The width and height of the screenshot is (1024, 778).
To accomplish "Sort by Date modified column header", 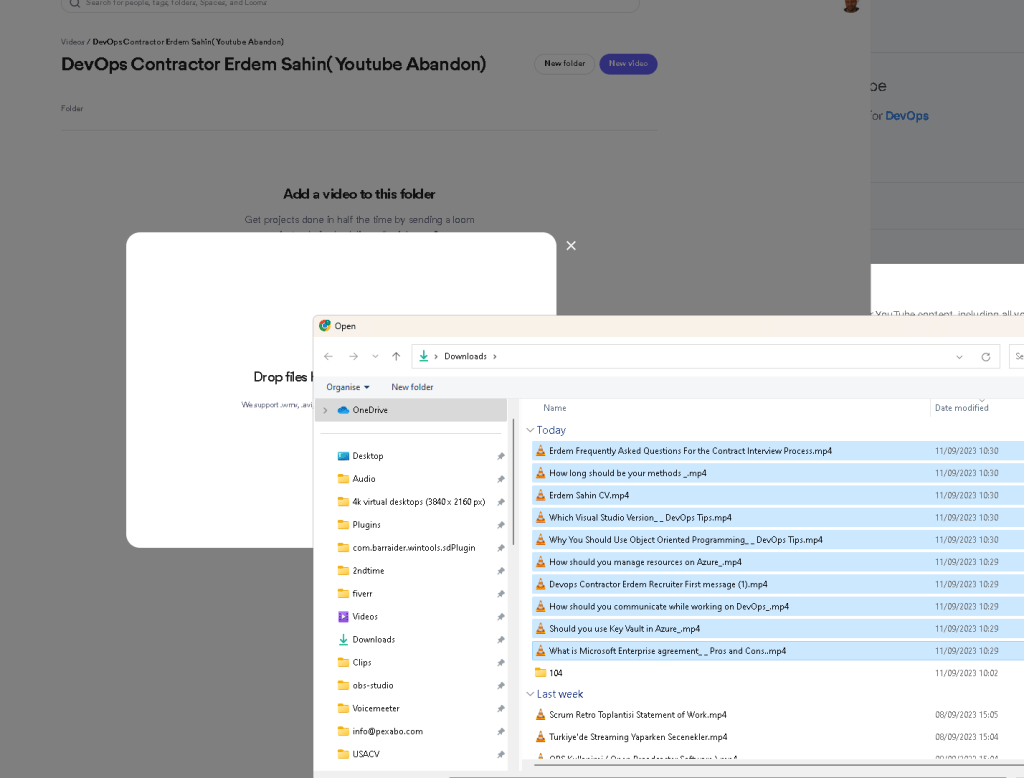I will click(x=961, y=408).
